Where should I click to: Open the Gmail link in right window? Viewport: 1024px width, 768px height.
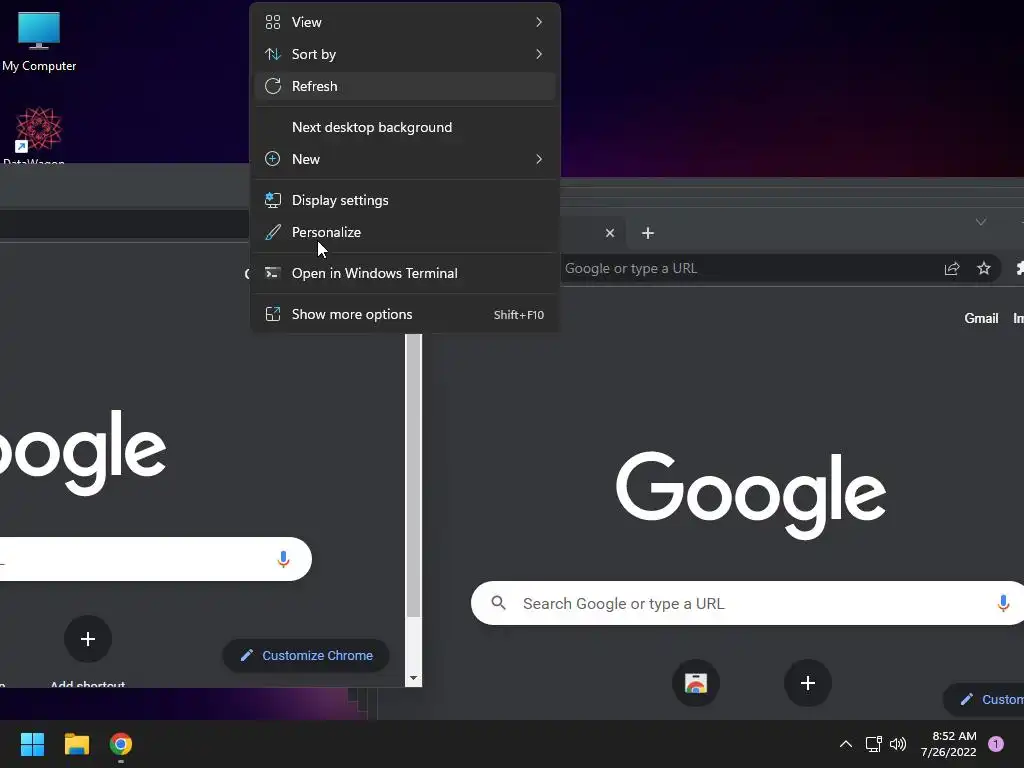coord(981,318)
